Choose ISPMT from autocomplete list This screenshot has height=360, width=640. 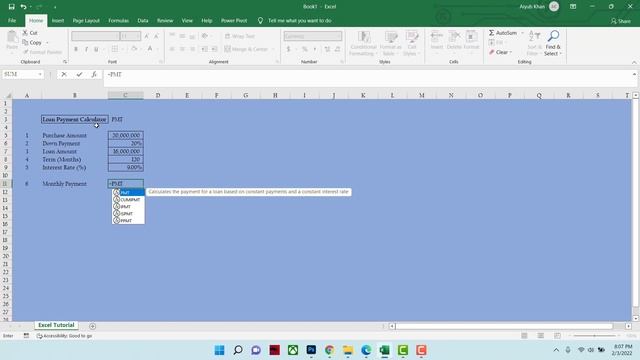pyautogui.click(x=128, y=213)
